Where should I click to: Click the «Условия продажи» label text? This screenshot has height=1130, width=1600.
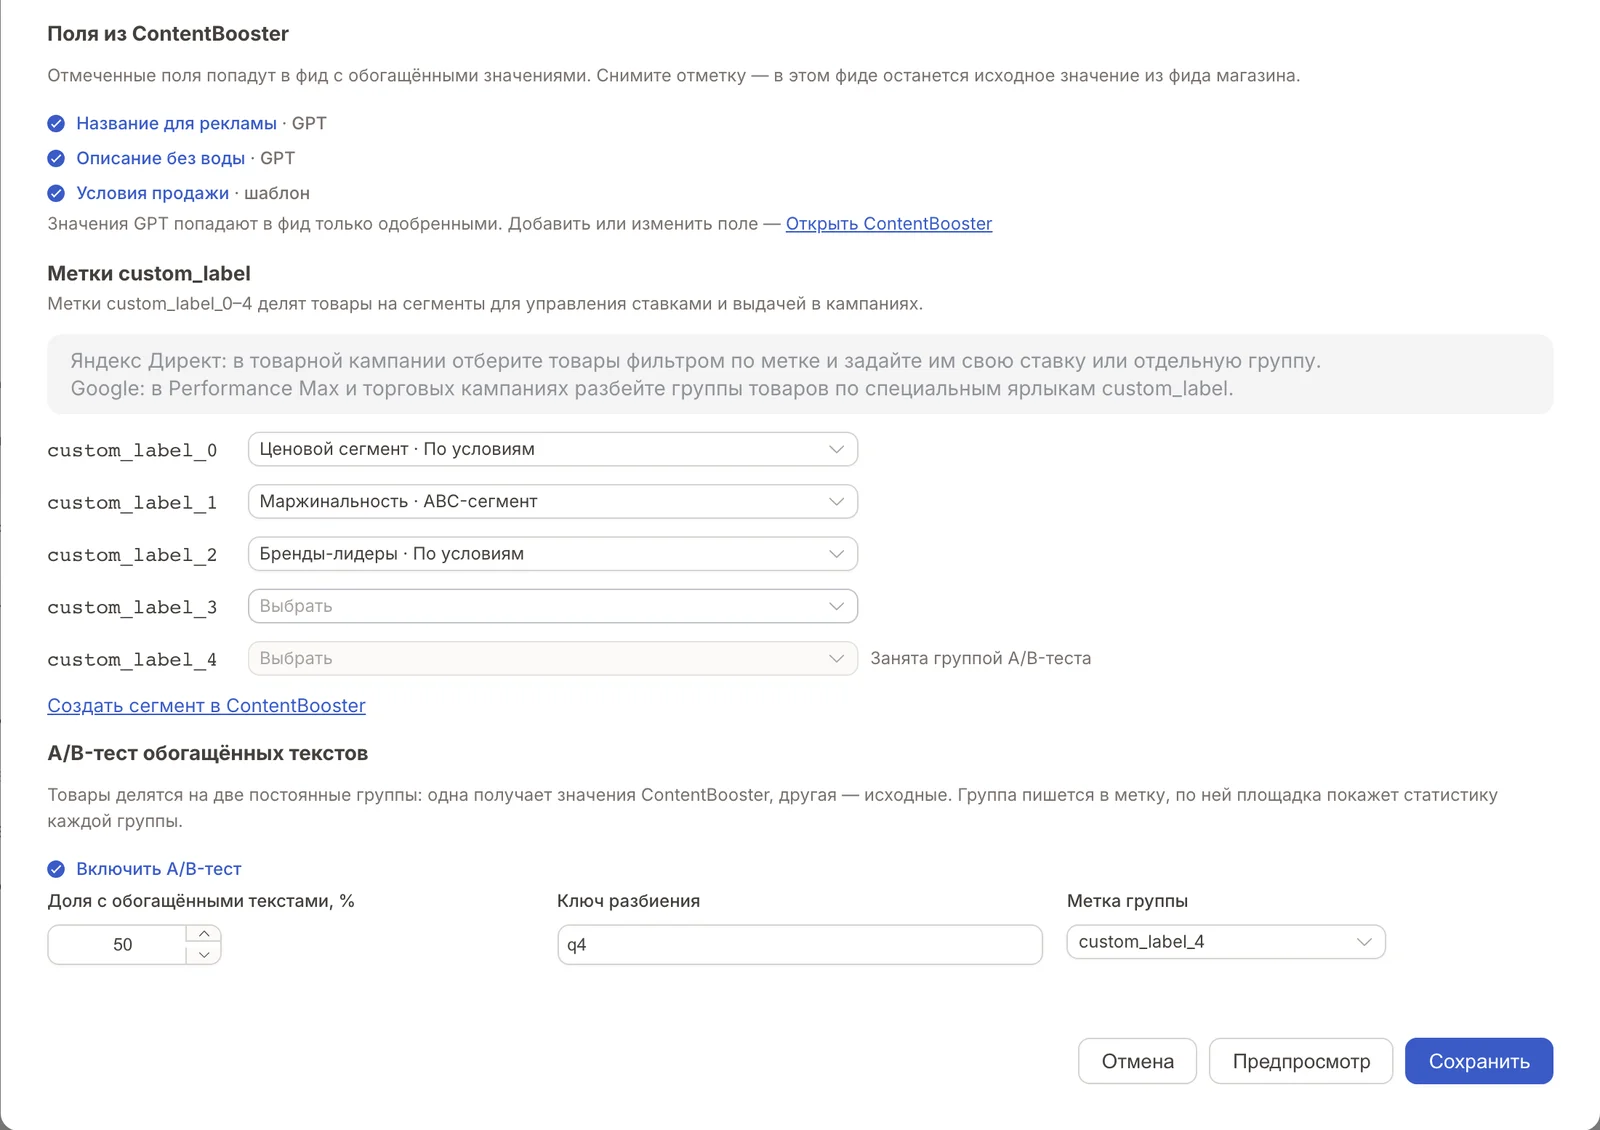point(152,193)
